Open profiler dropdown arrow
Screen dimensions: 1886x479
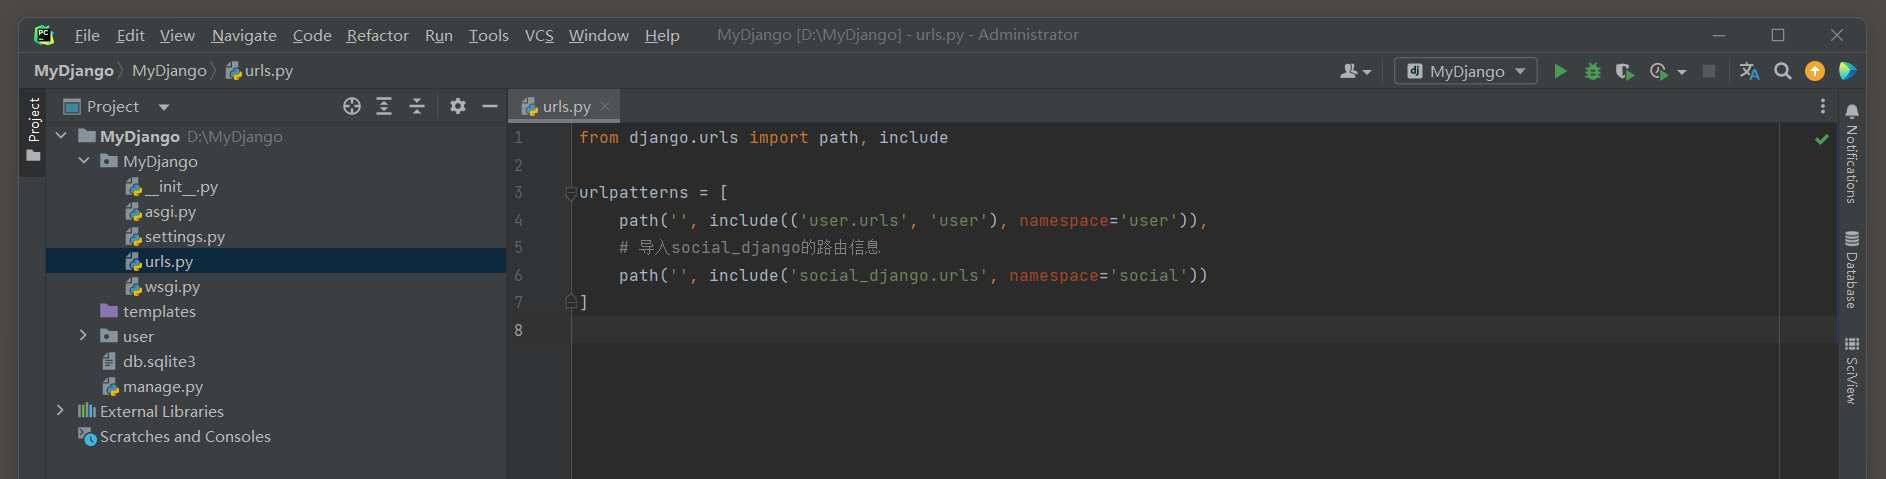point(1682,72)
